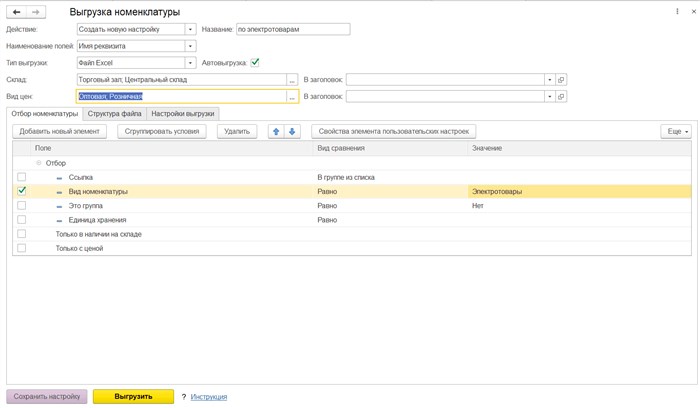The height and width of the screenshot is (408, 700).
Task: Open the Еще dropdown menu
Action: tap(676, 131)
